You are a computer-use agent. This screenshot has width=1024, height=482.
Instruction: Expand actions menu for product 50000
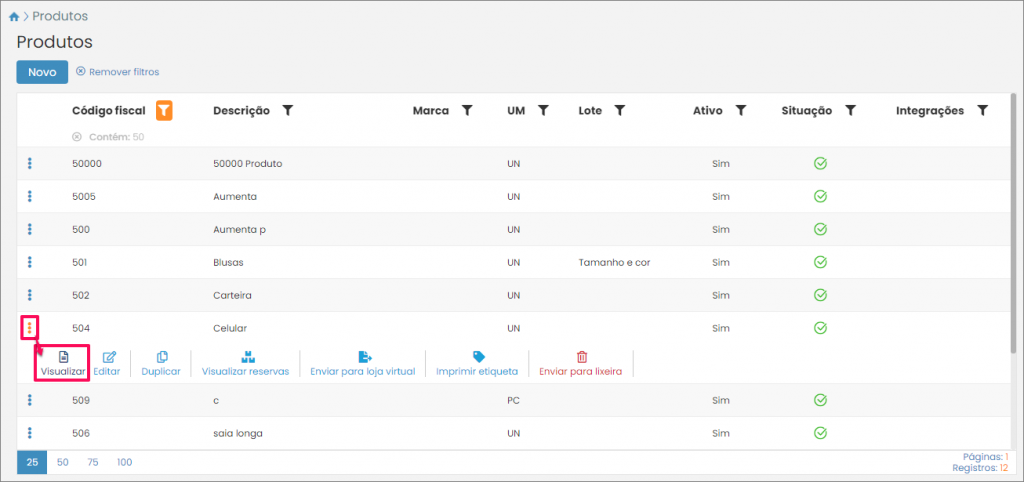pyautogui.click(x=30, y=164)
